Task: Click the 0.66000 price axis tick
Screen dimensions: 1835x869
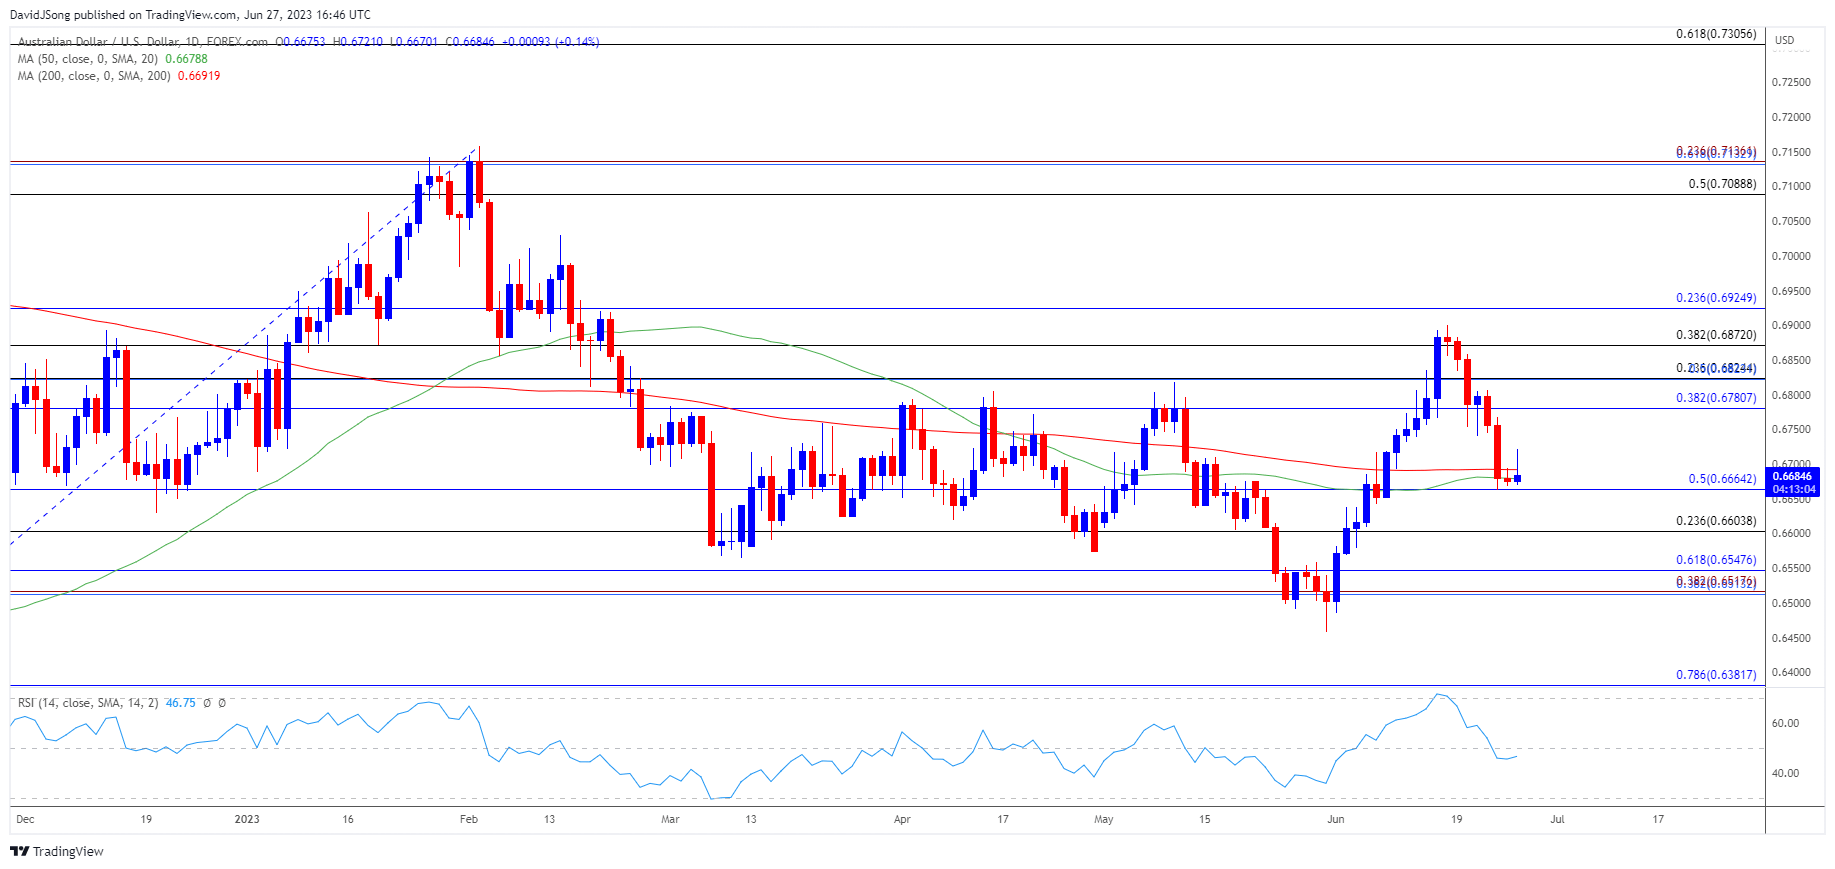Action: click(1791, 533)
